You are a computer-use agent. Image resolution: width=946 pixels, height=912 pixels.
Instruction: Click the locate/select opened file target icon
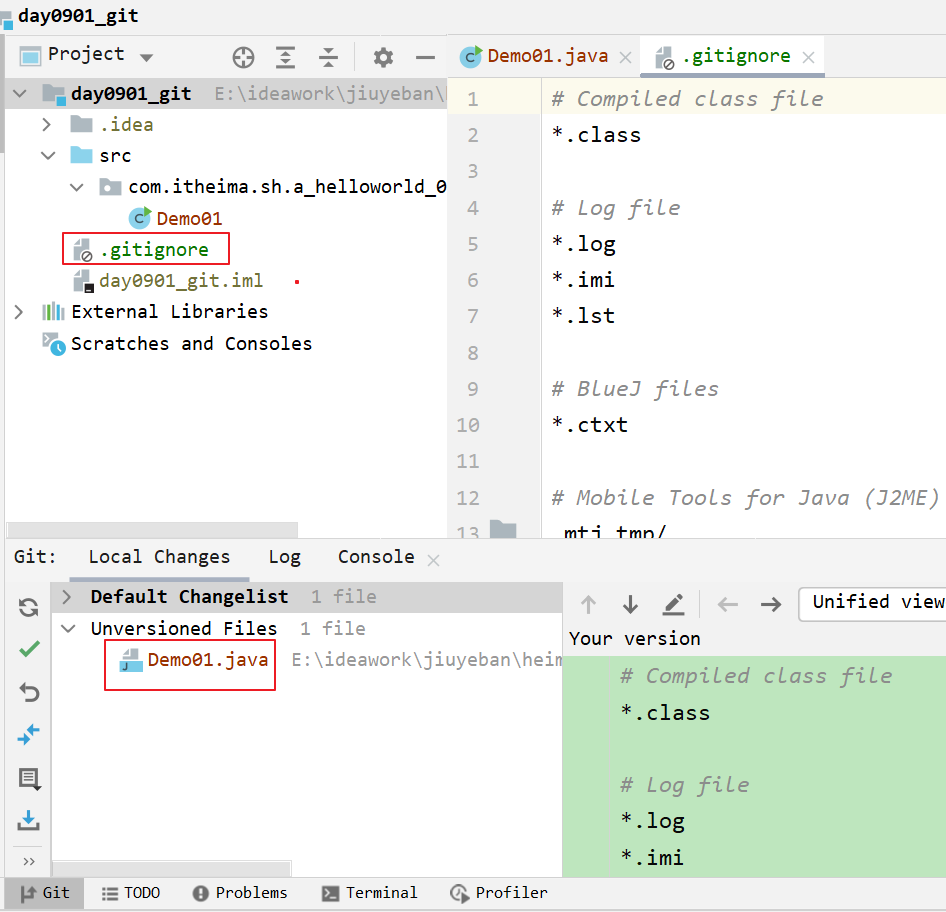243,57
